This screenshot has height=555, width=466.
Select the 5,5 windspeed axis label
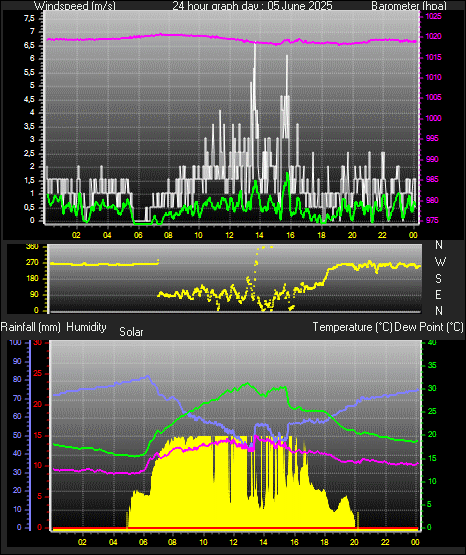pyautogui.click(x=30, y=73)
